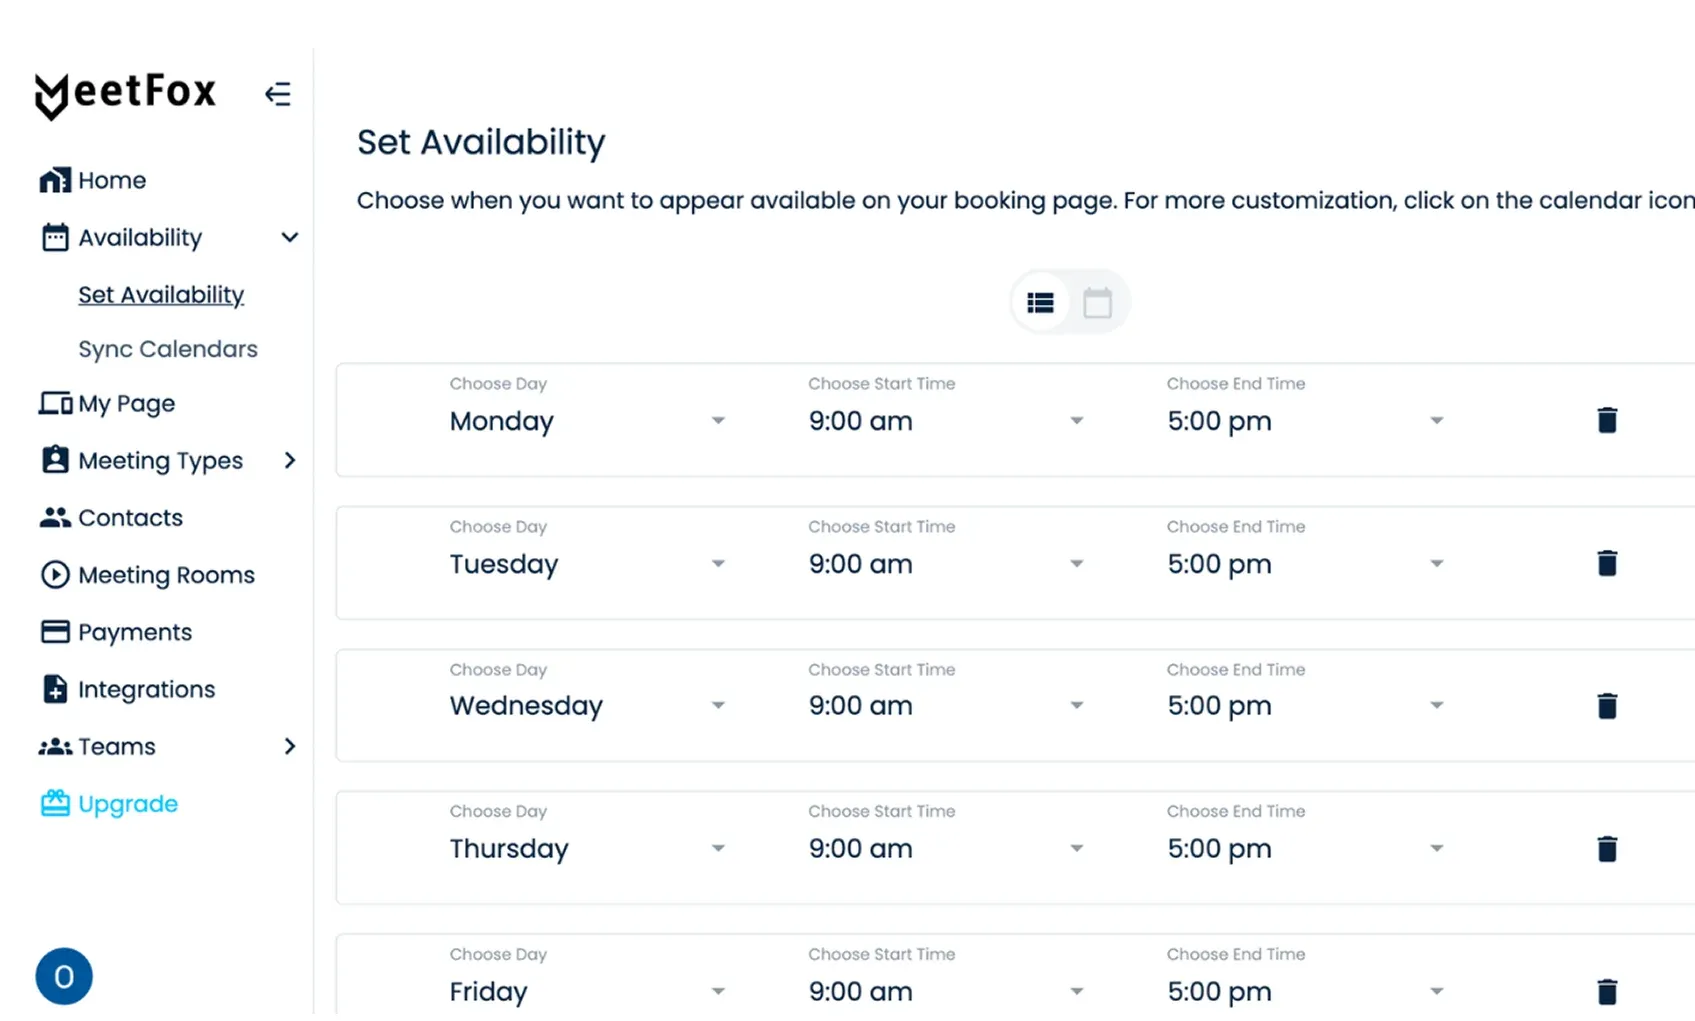Collapse the Availability menu section
This screenshot has height=1021, width=1695.
pyautogui.click(x=290, y=237)
